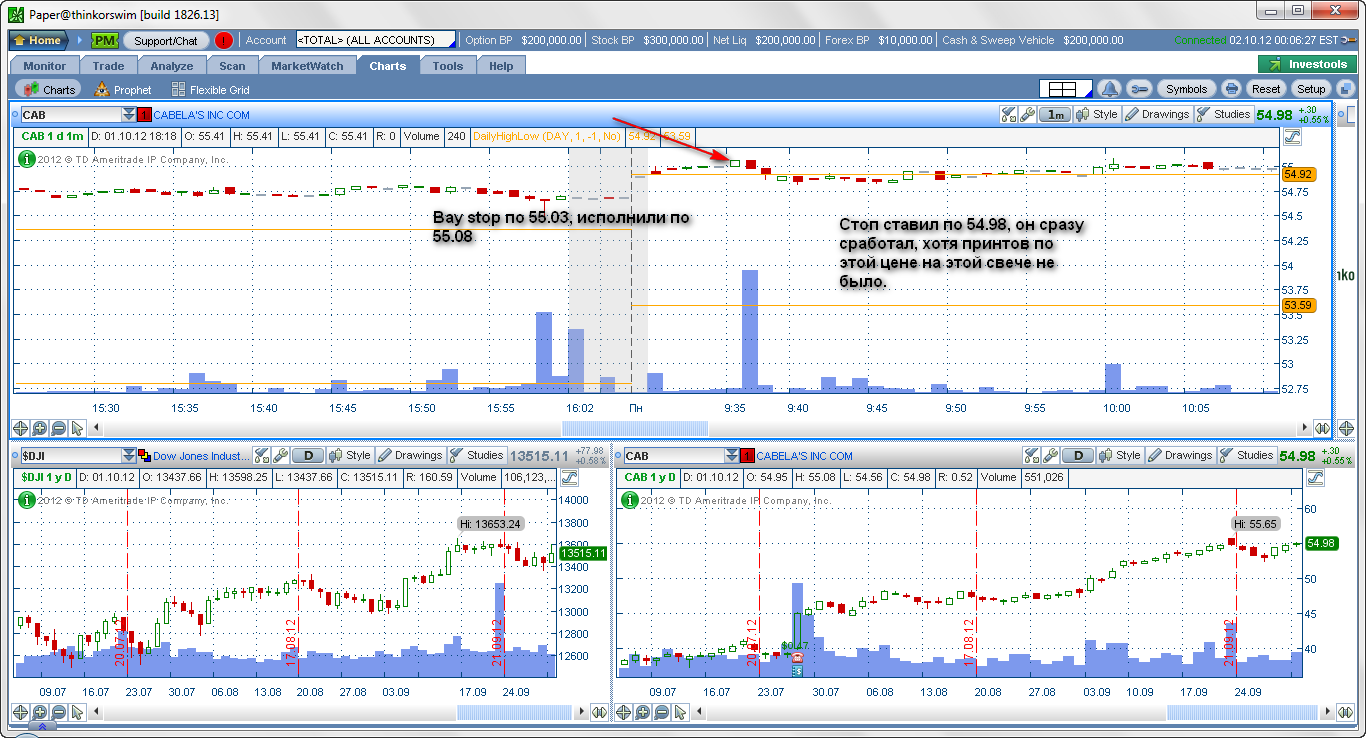The image size is (1366, 738).
Task: Toggle price scale icon at top chart right
Action: [1292, 136]
